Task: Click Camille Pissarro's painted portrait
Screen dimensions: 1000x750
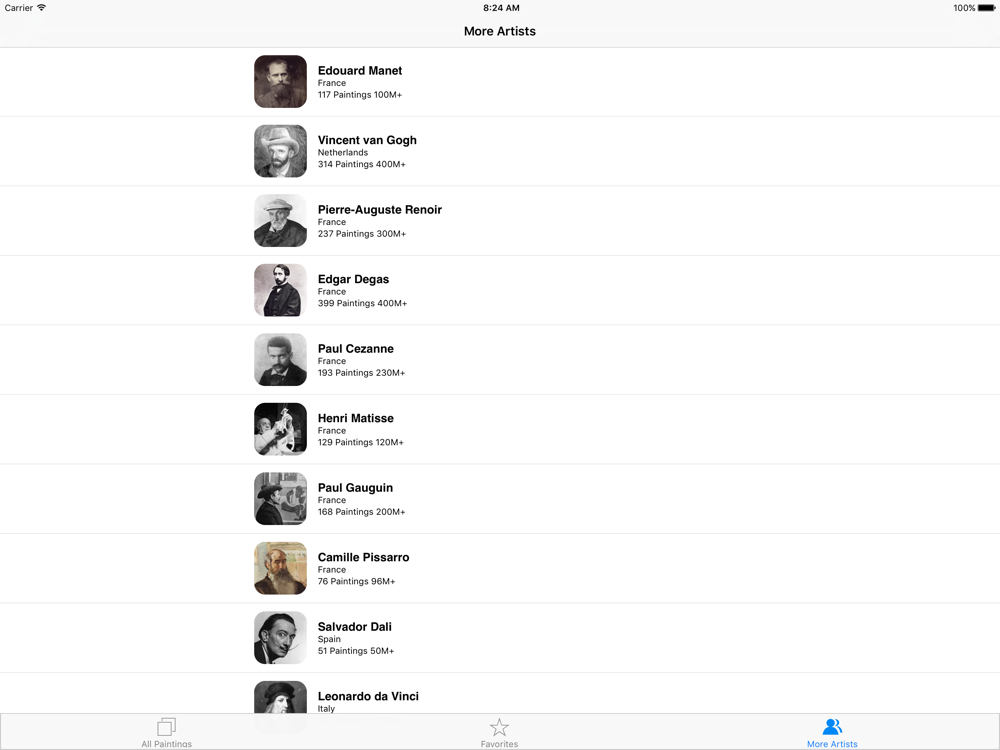Action: click(x=281, y=568)
